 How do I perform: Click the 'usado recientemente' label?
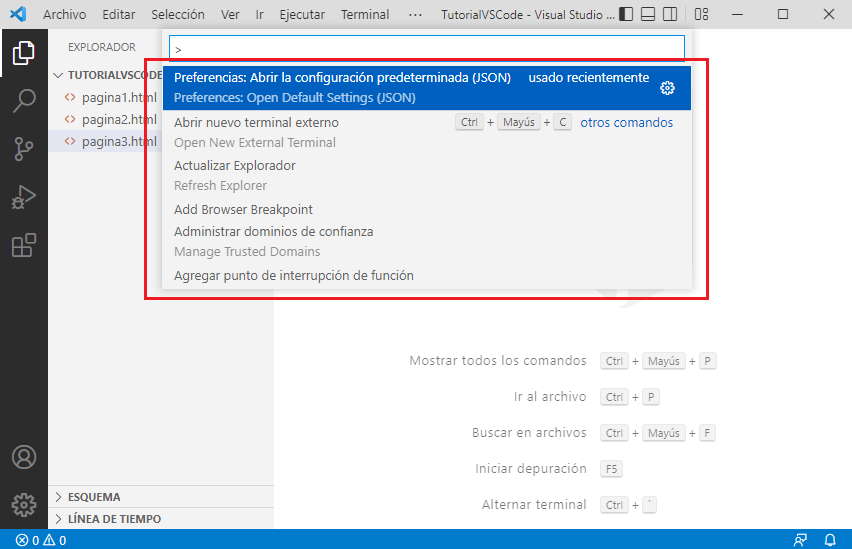pos(588,77)
